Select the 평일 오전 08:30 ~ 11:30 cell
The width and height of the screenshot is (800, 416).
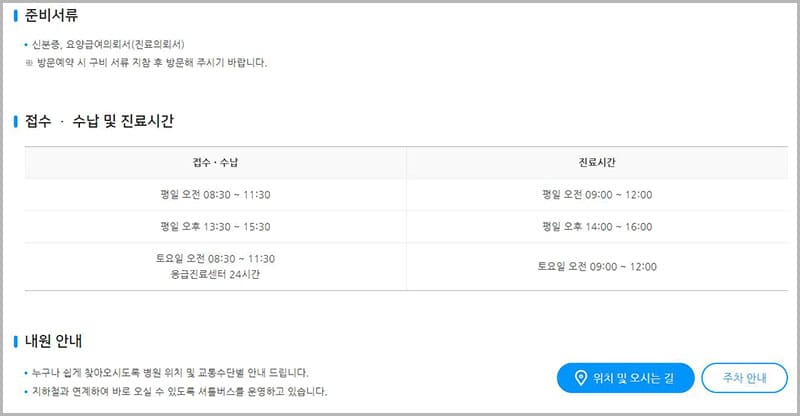215,195
